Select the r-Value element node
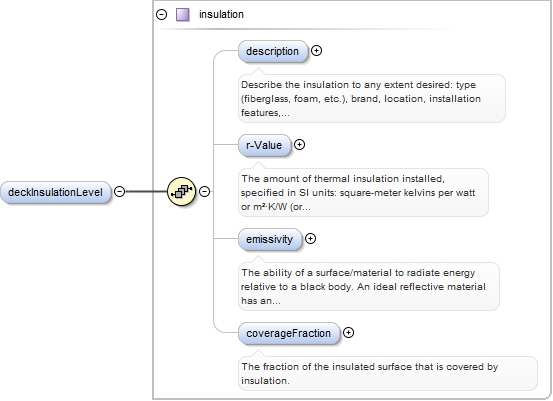553x401 pixels. pos(265,145)
